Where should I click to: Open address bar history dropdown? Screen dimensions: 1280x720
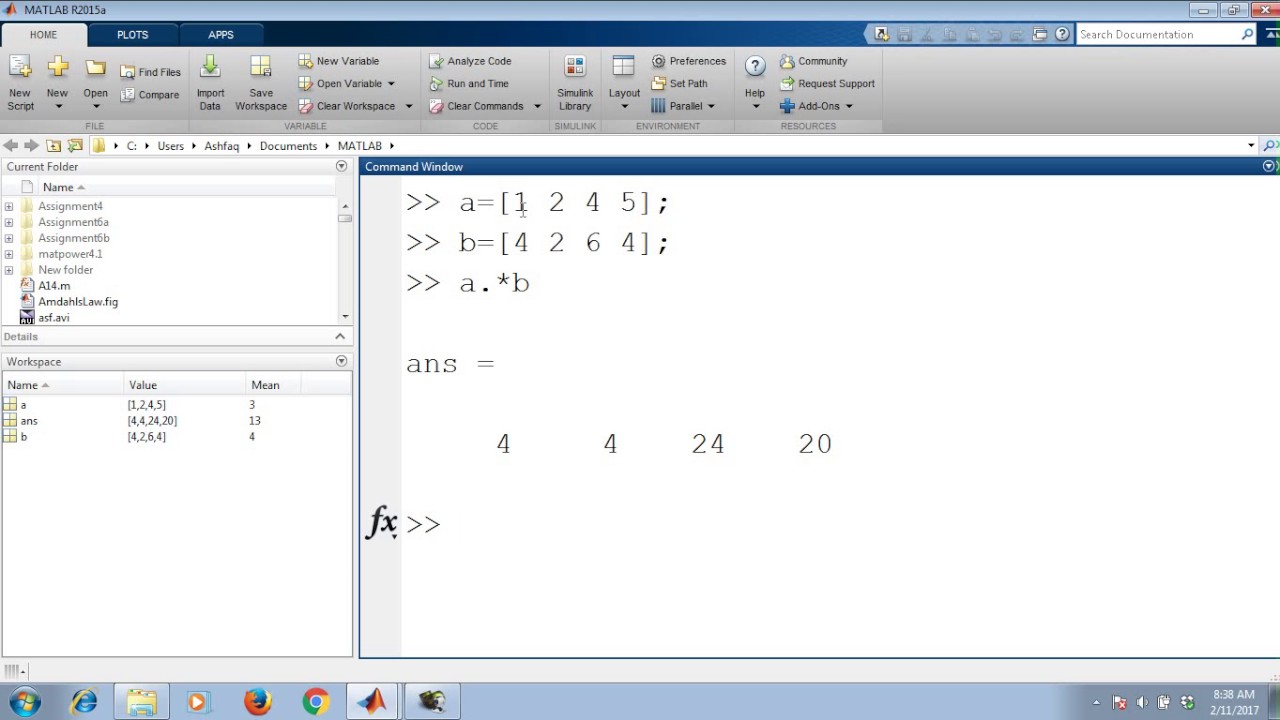tap(1251, 146)
